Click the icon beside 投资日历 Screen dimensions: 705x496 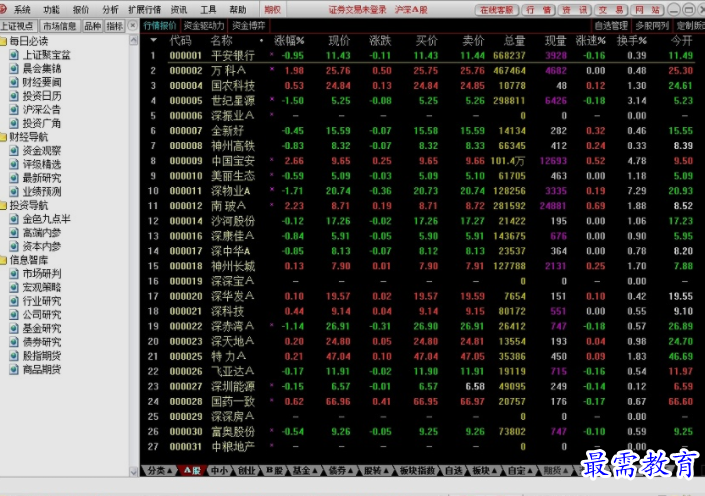(x=14, y=96)
